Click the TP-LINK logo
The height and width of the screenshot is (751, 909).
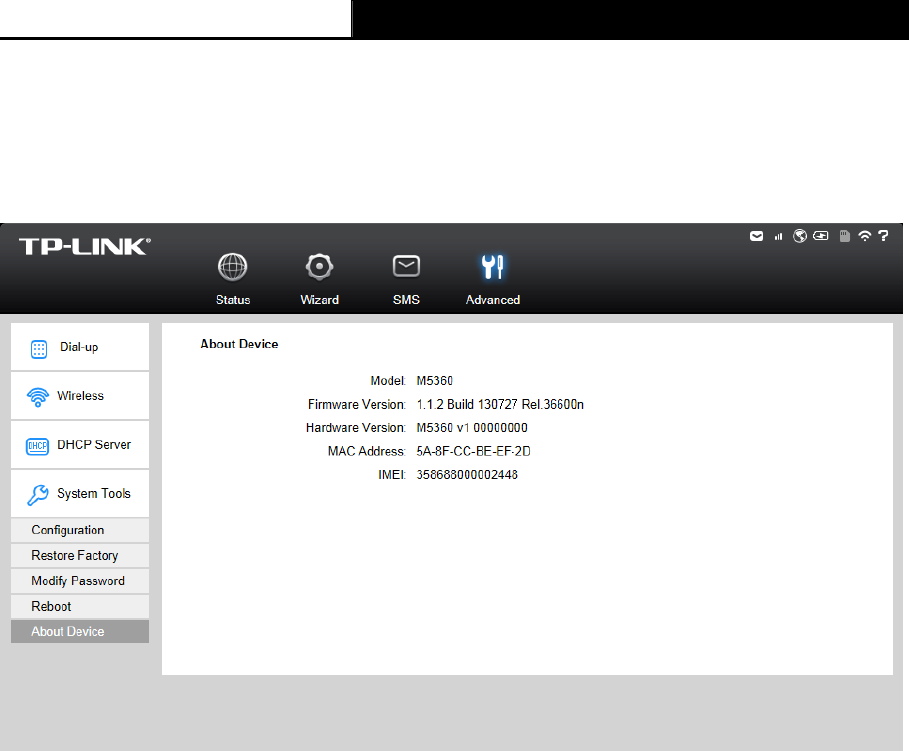[x=85, y=246]
